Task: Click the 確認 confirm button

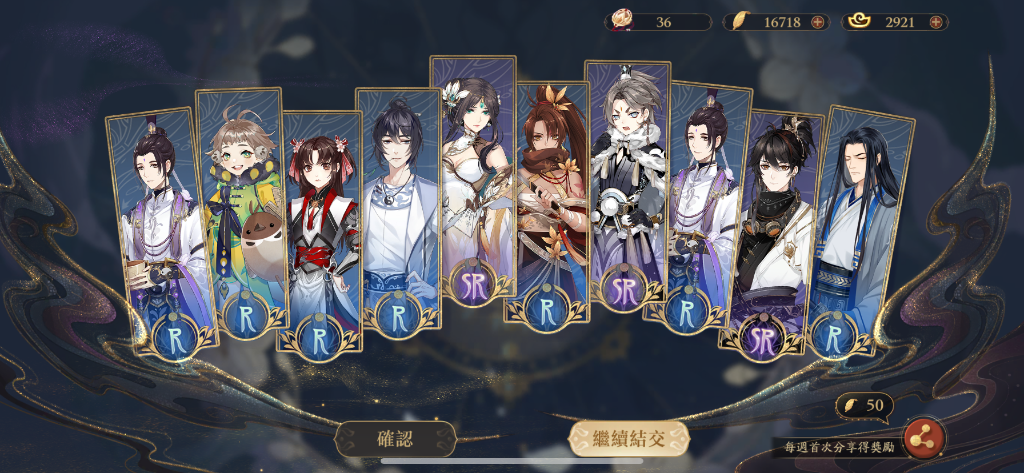Action: pyautogui.click(x=395, y=438)
